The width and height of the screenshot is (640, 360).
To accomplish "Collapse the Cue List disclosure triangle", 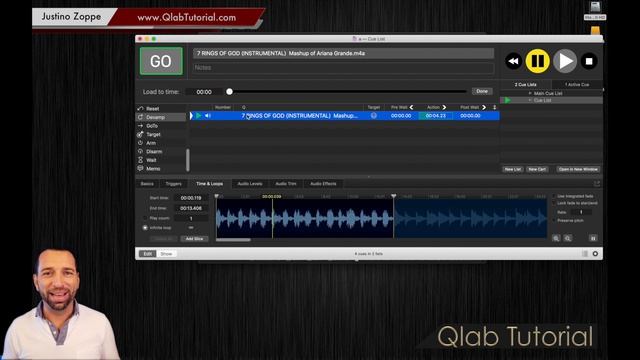I will click(530, 100).
